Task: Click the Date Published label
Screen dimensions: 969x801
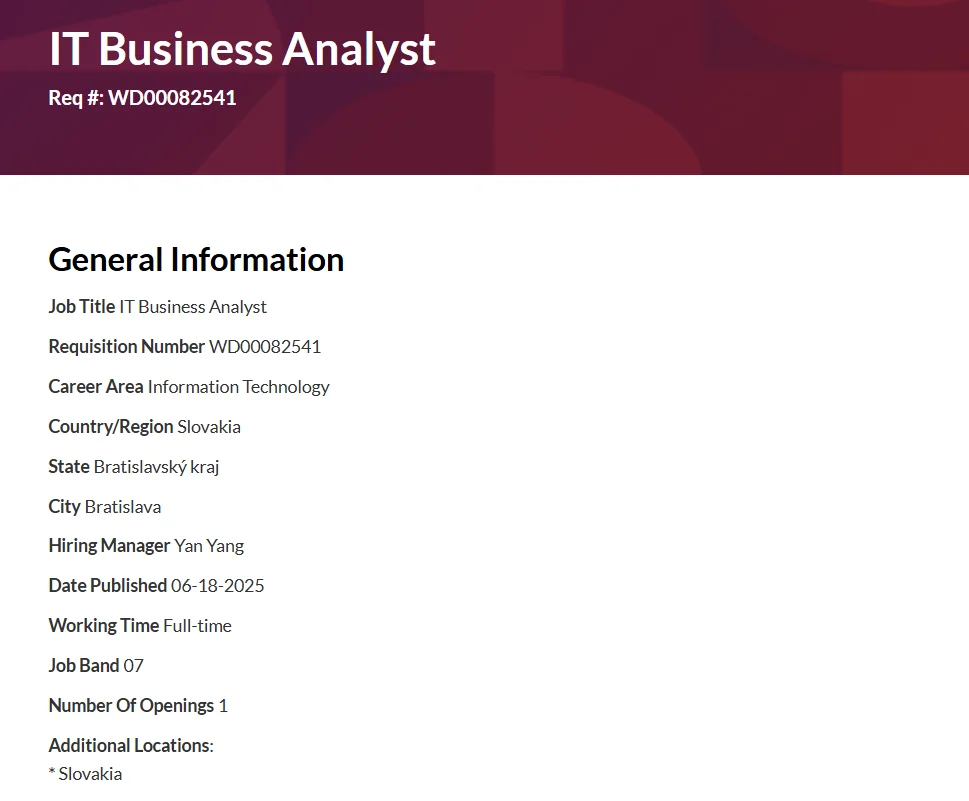Action: coord(108,585)
